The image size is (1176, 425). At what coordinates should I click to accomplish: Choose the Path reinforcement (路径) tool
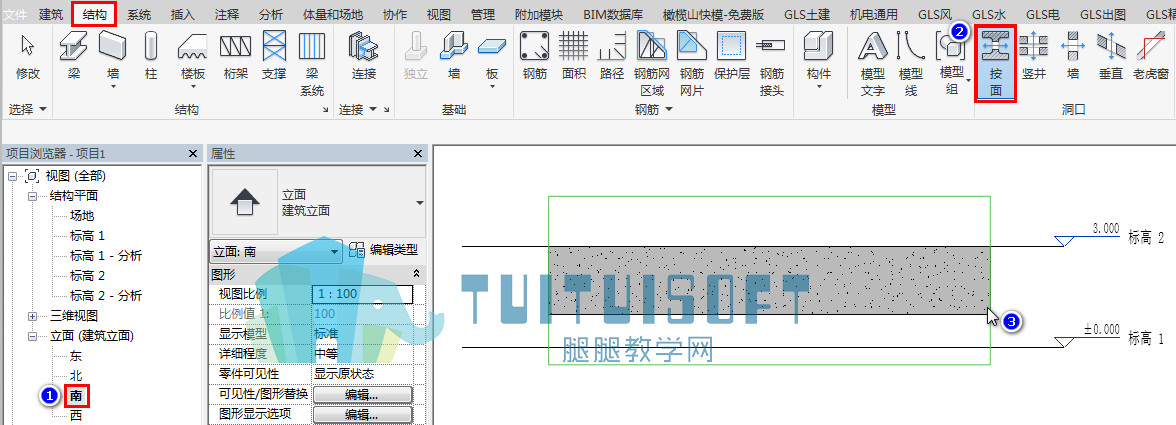click(x=612, y=56)
